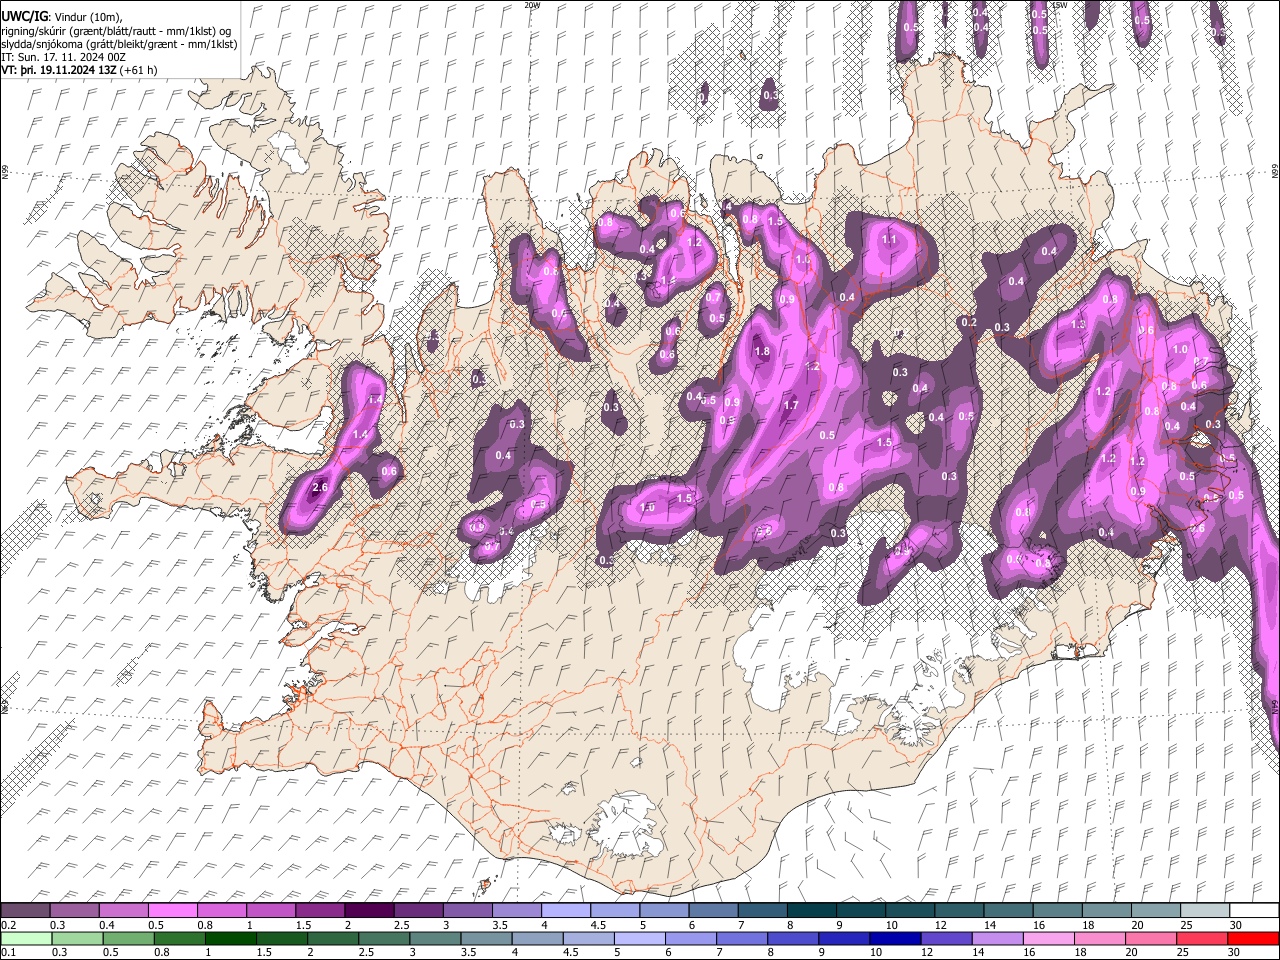Select the royal blue swatch labeled 8 in the rain scale
The width and height of the screenshot is (1280, 960).
(x=793, y=938)
